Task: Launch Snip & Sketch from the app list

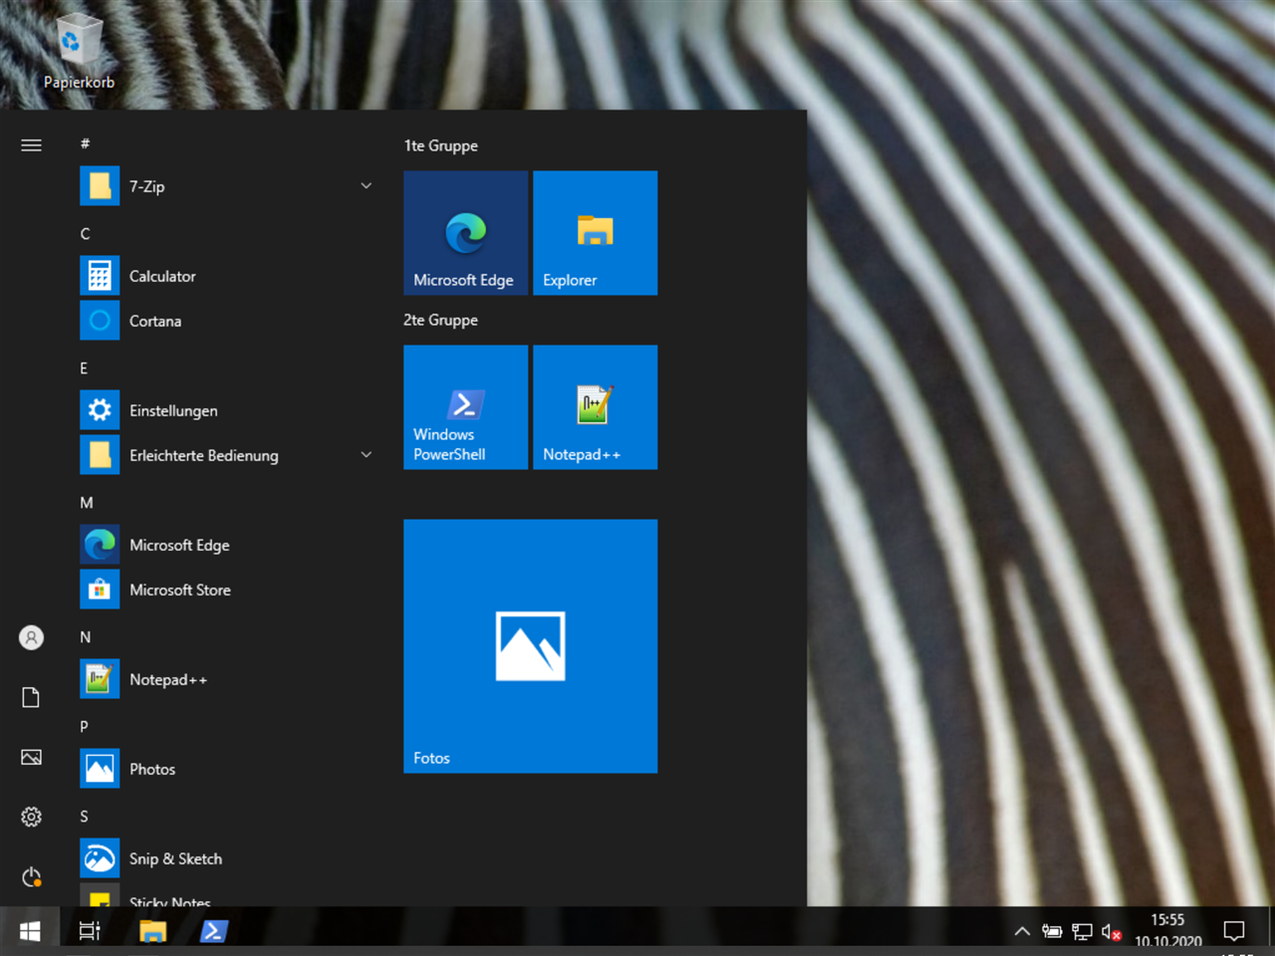Action: coord(228,858)
